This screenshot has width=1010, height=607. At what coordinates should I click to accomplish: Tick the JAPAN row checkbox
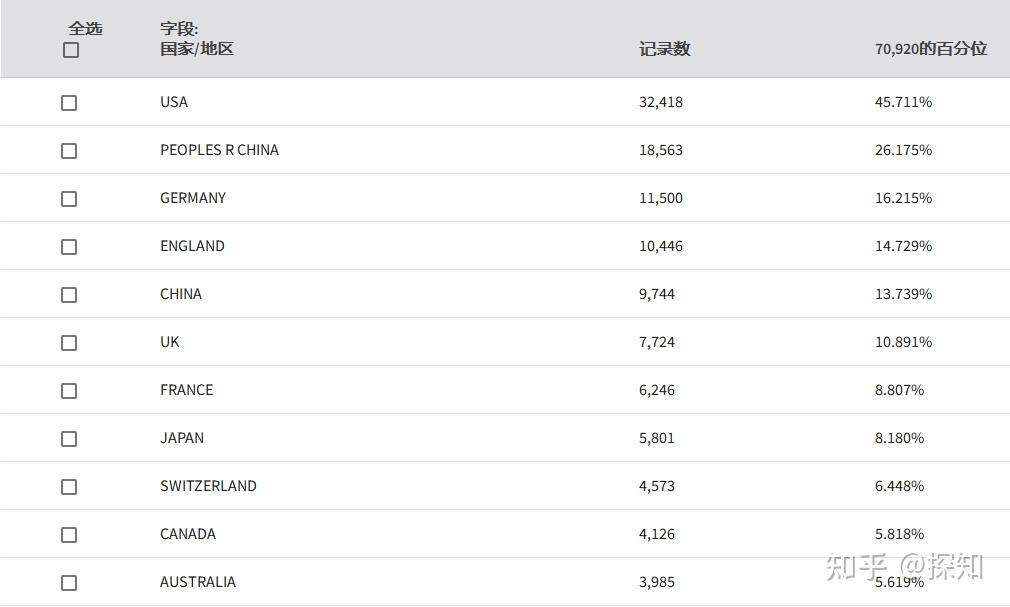point(69,439)
